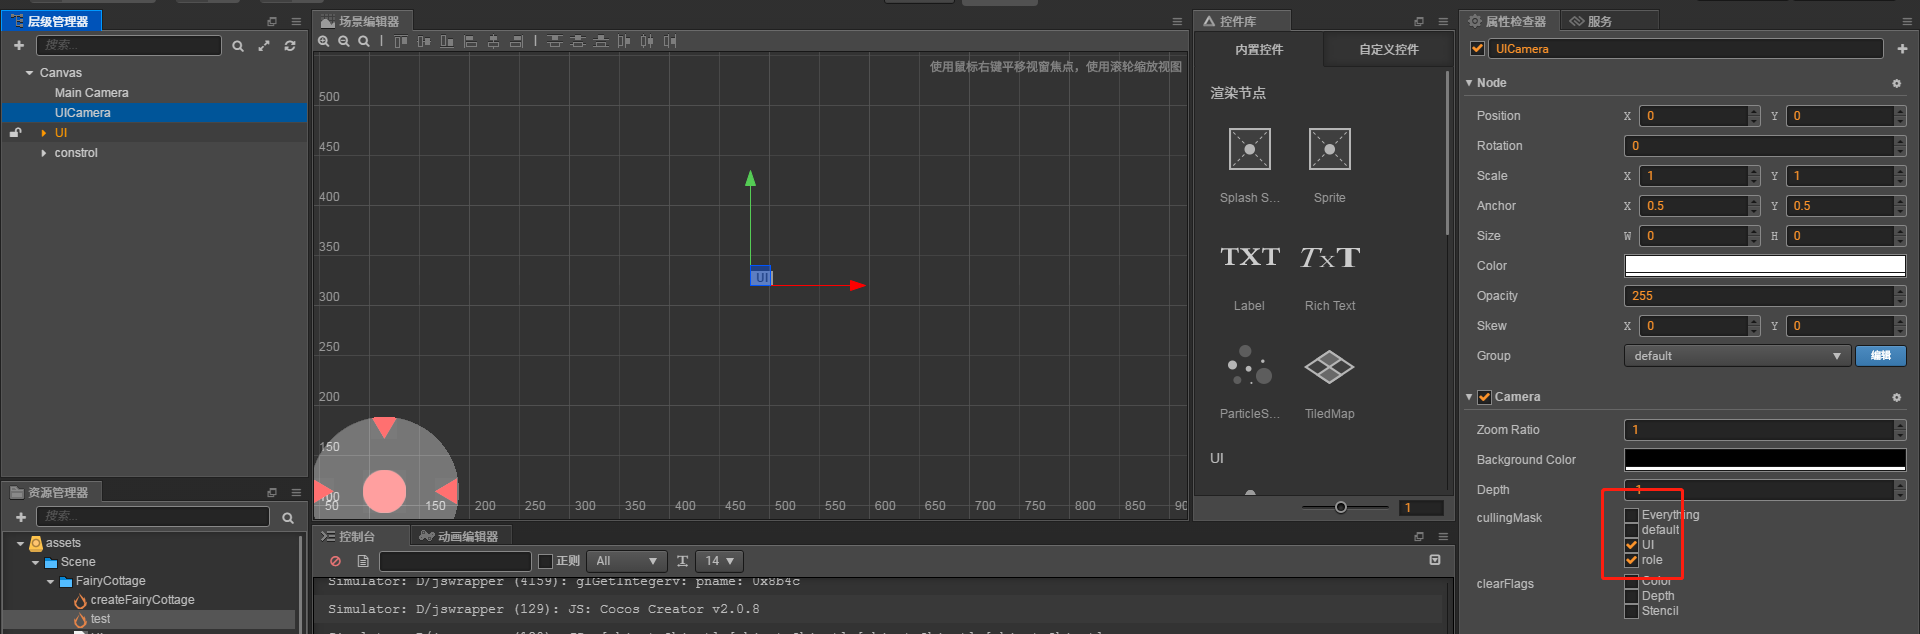The image size is (1920, 634).
Task: Toggle expand-all arrows icon in hierarchy panel
Action: click(x=264, y=46)
